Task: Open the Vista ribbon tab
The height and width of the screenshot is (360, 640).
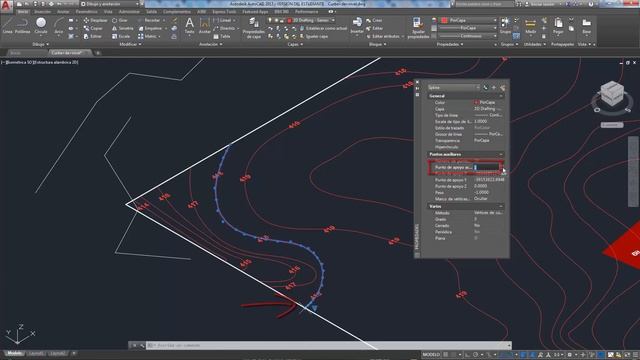Action: click(x=108, y=12)
